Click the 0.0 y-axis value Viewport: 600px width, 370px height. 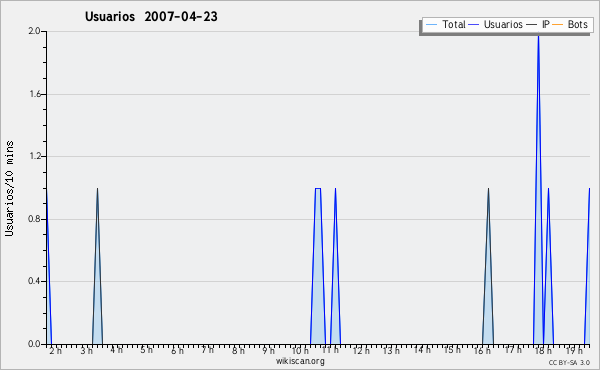[x=34, y=344]
